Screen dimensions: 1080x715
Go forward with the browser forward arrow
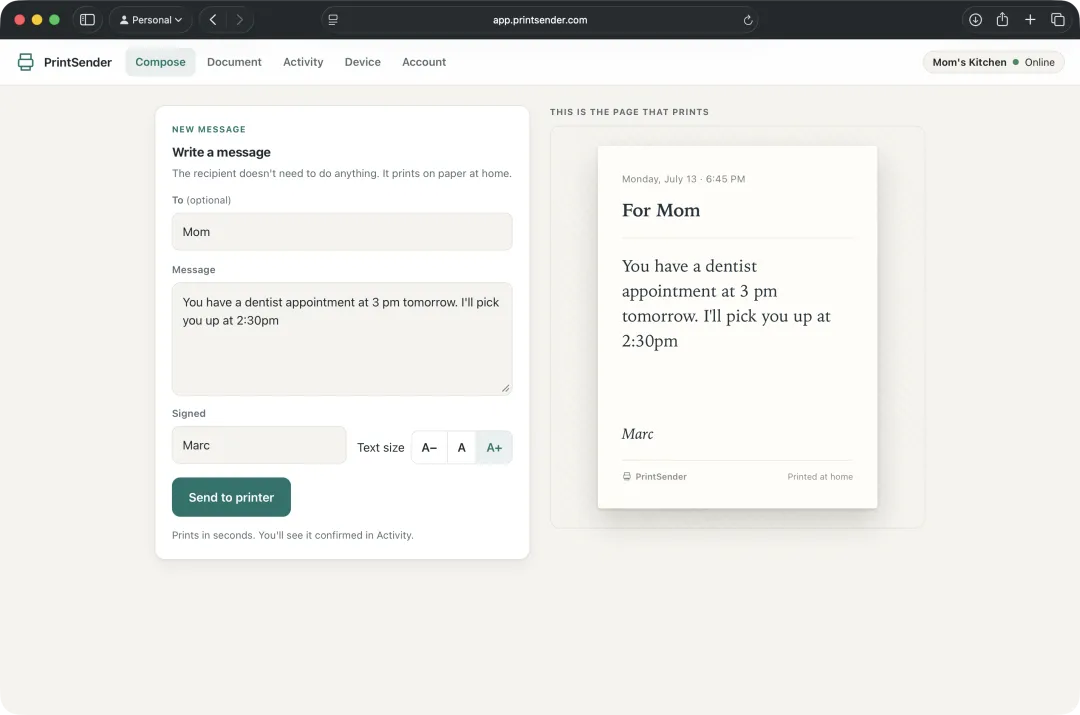(x=239, y=20)
